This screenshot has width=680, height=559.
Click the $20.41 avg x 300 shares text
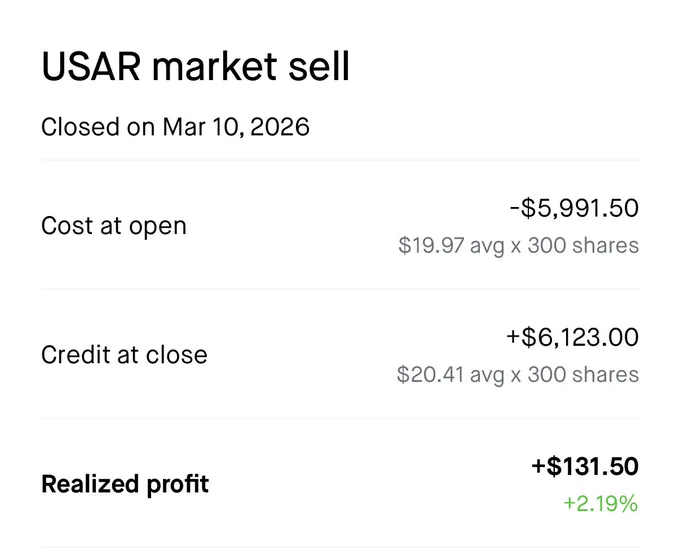pos(517,375)
